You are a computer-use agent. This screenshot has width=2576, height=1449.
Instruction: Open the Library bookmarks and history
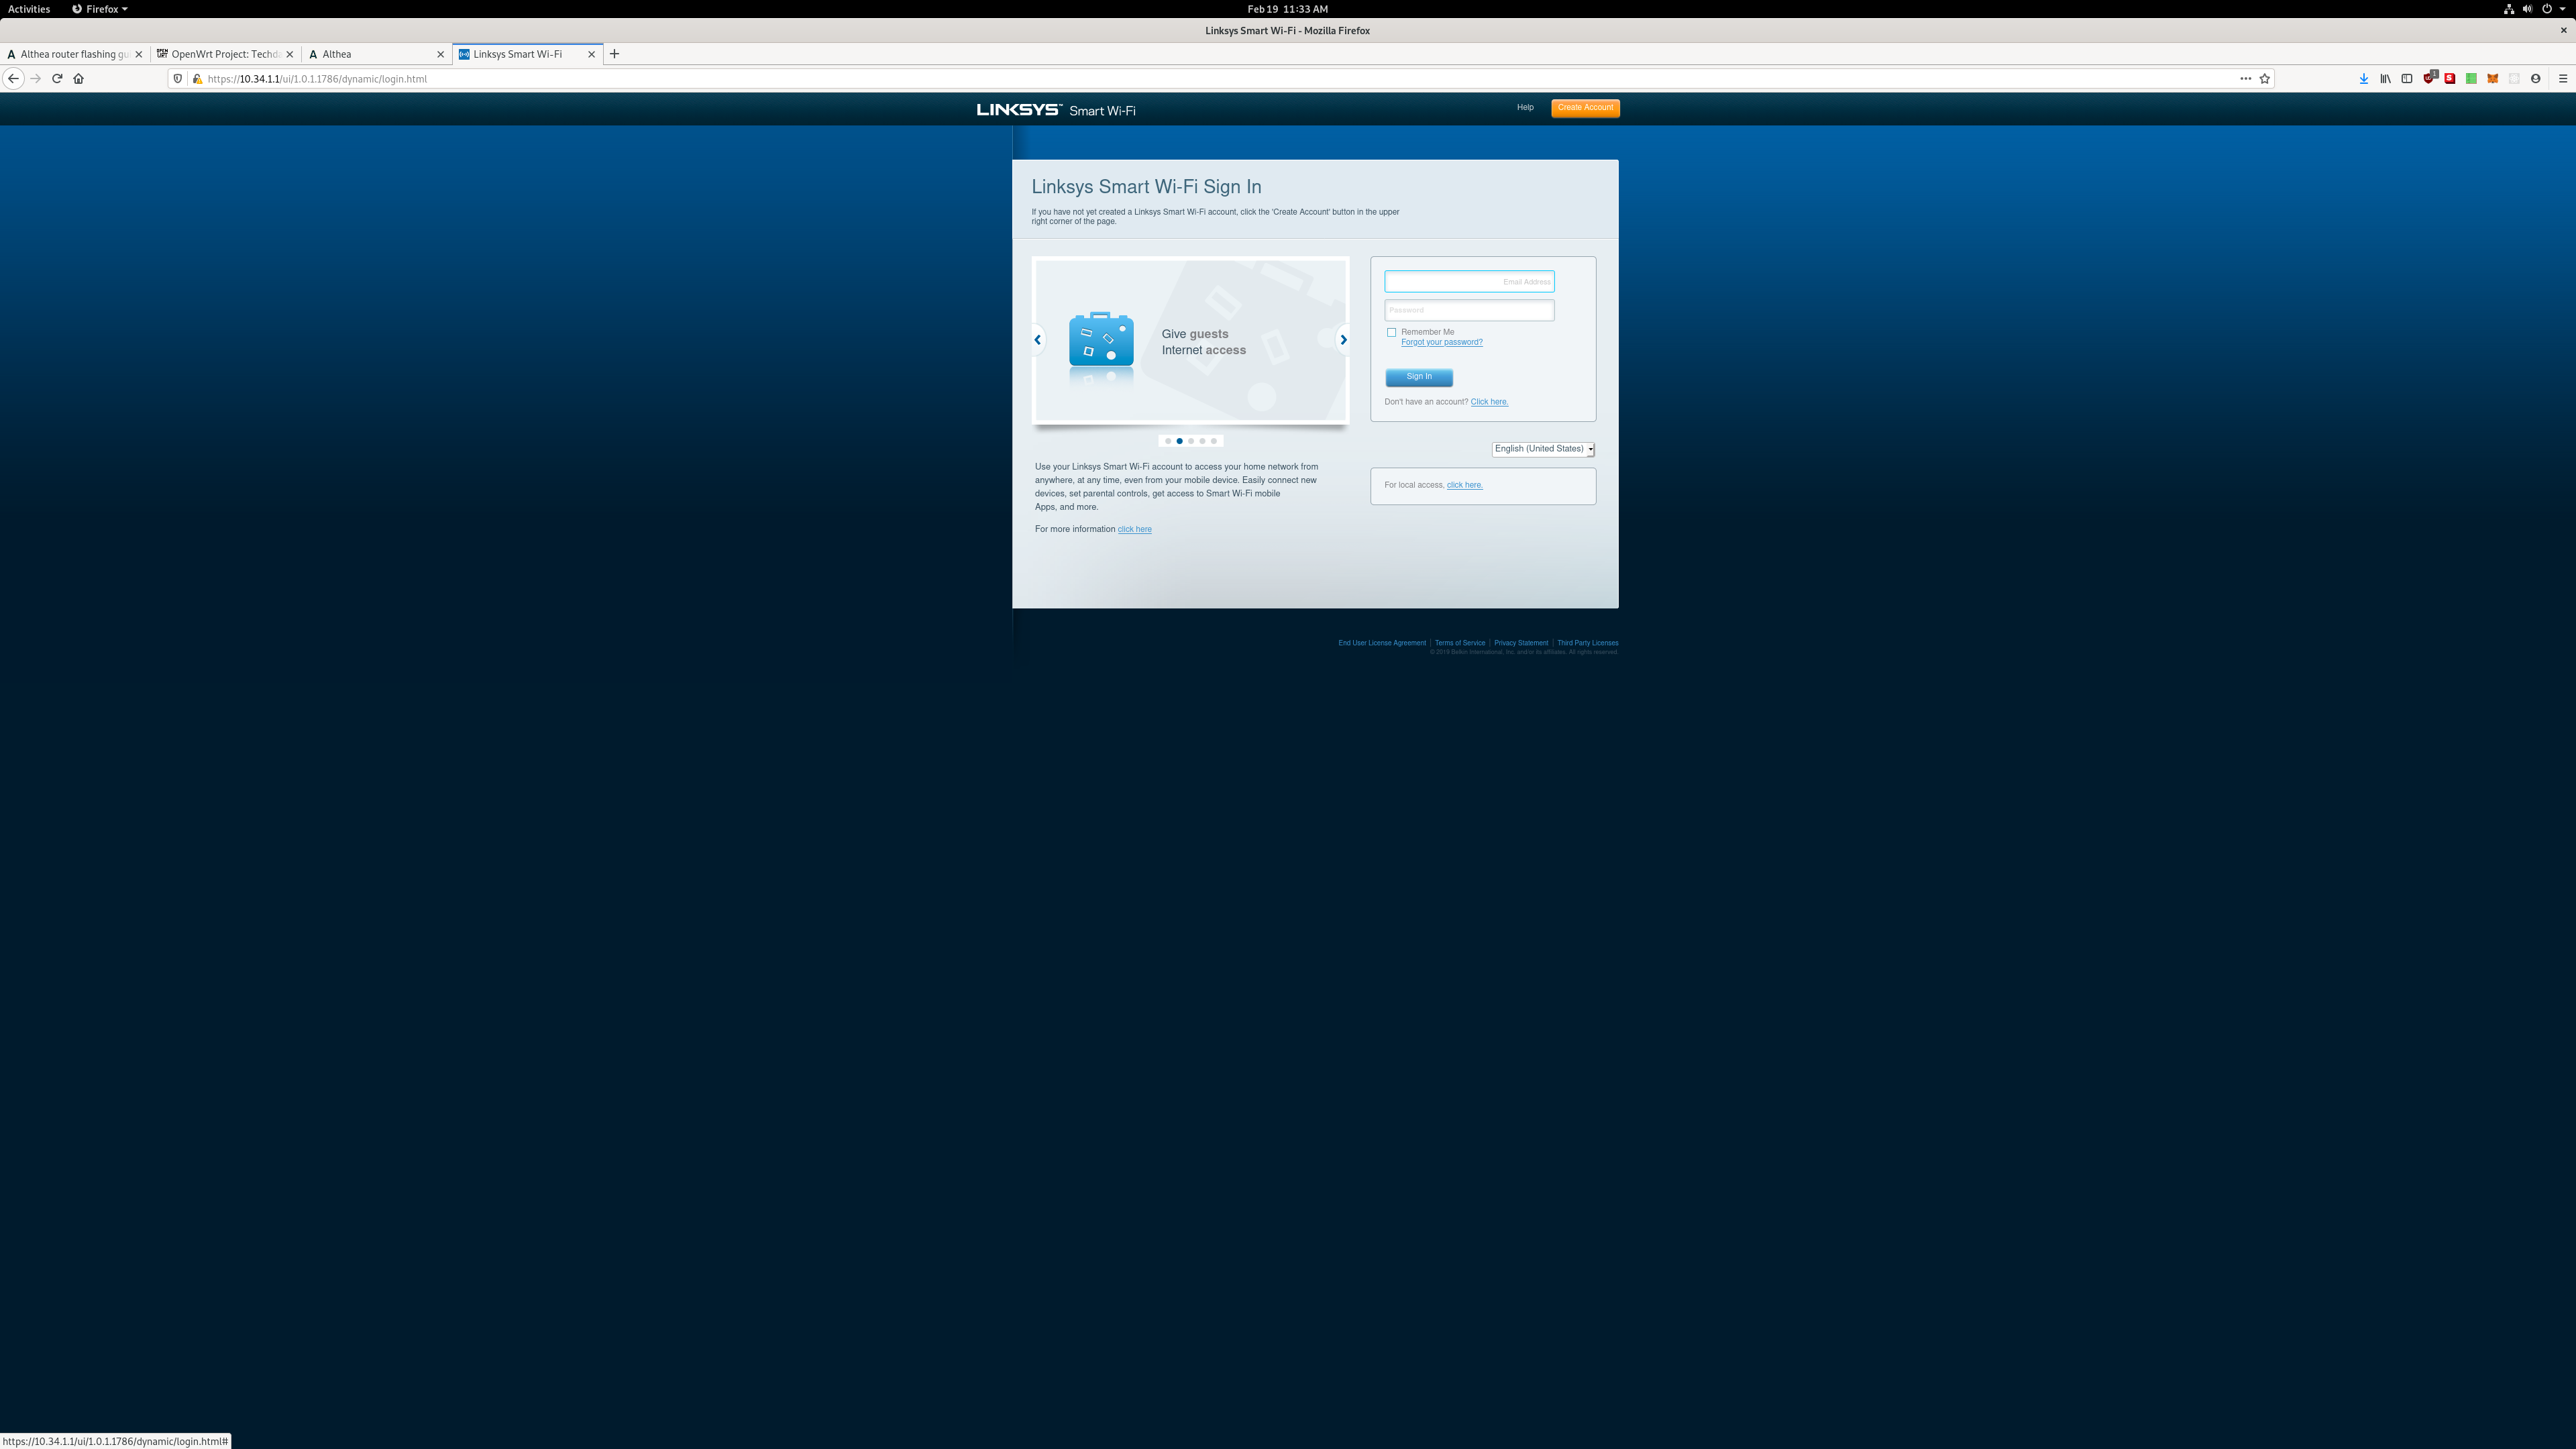tap(2385, 79)
